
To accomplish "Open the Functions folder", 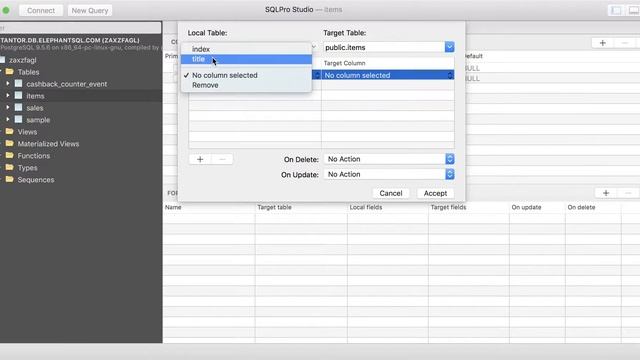I will [x=33, y=156].
